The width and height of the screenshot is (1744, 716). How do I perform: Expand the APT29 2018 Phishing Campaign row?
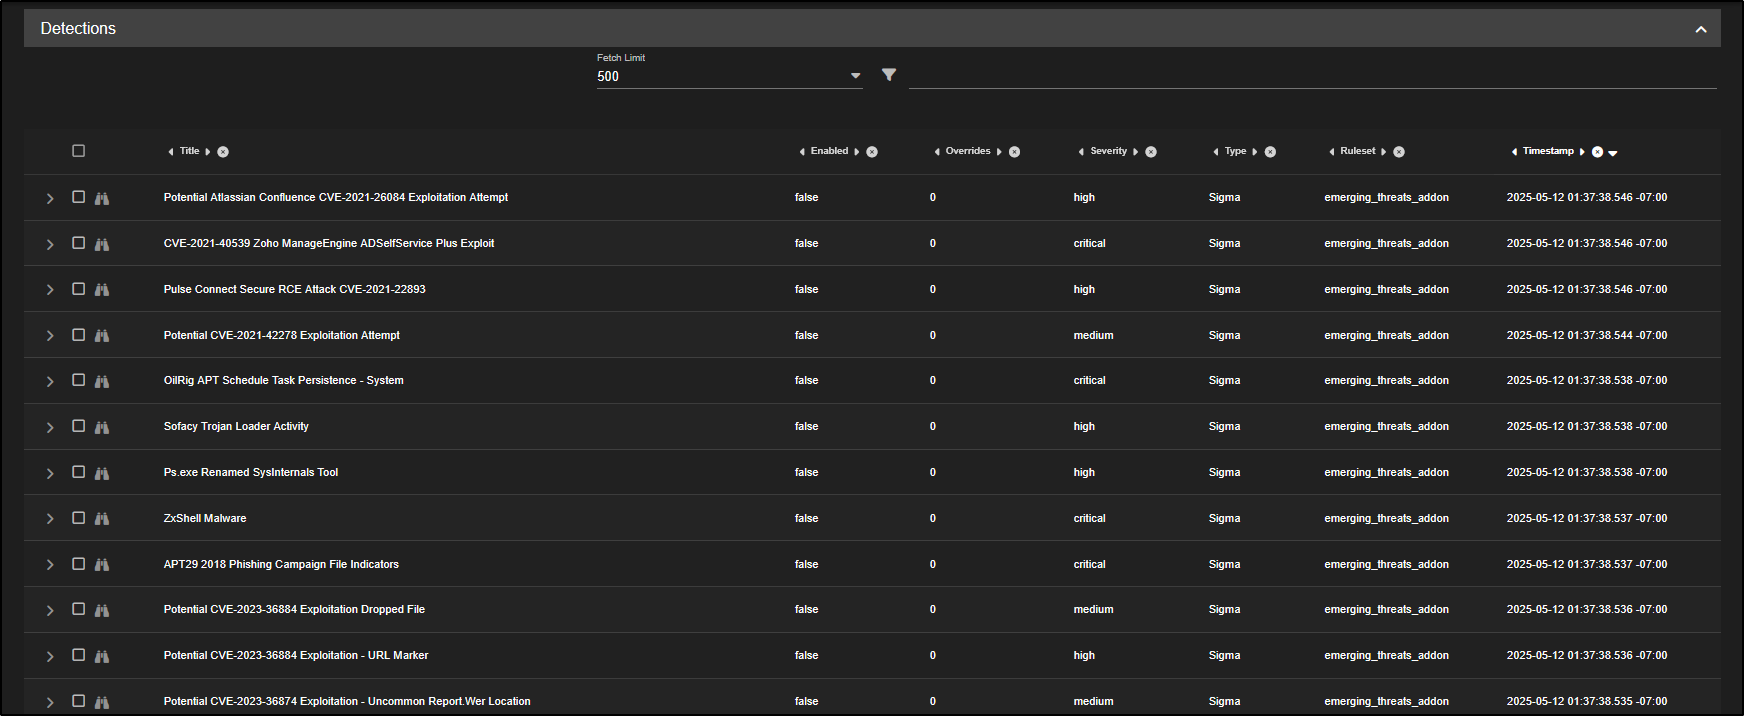pyautogui.click(x=50, y=565)
